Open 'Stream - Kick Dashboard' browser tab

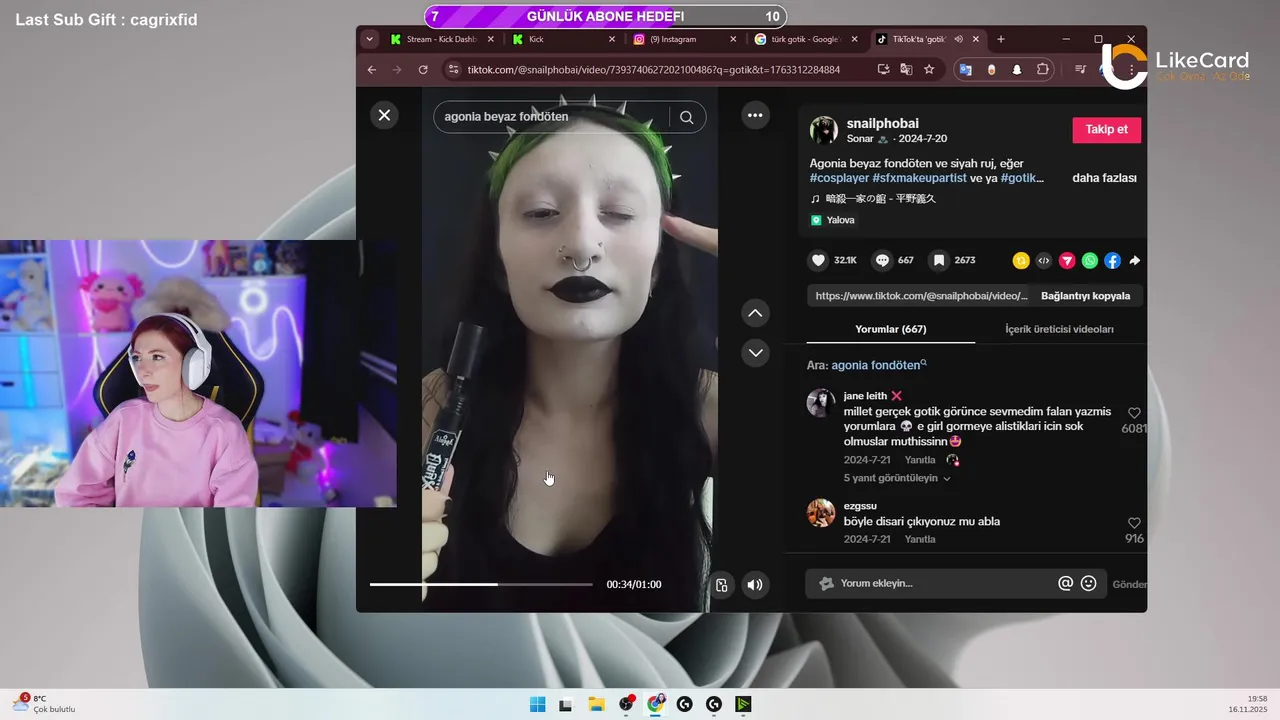(x=440, y=39)
